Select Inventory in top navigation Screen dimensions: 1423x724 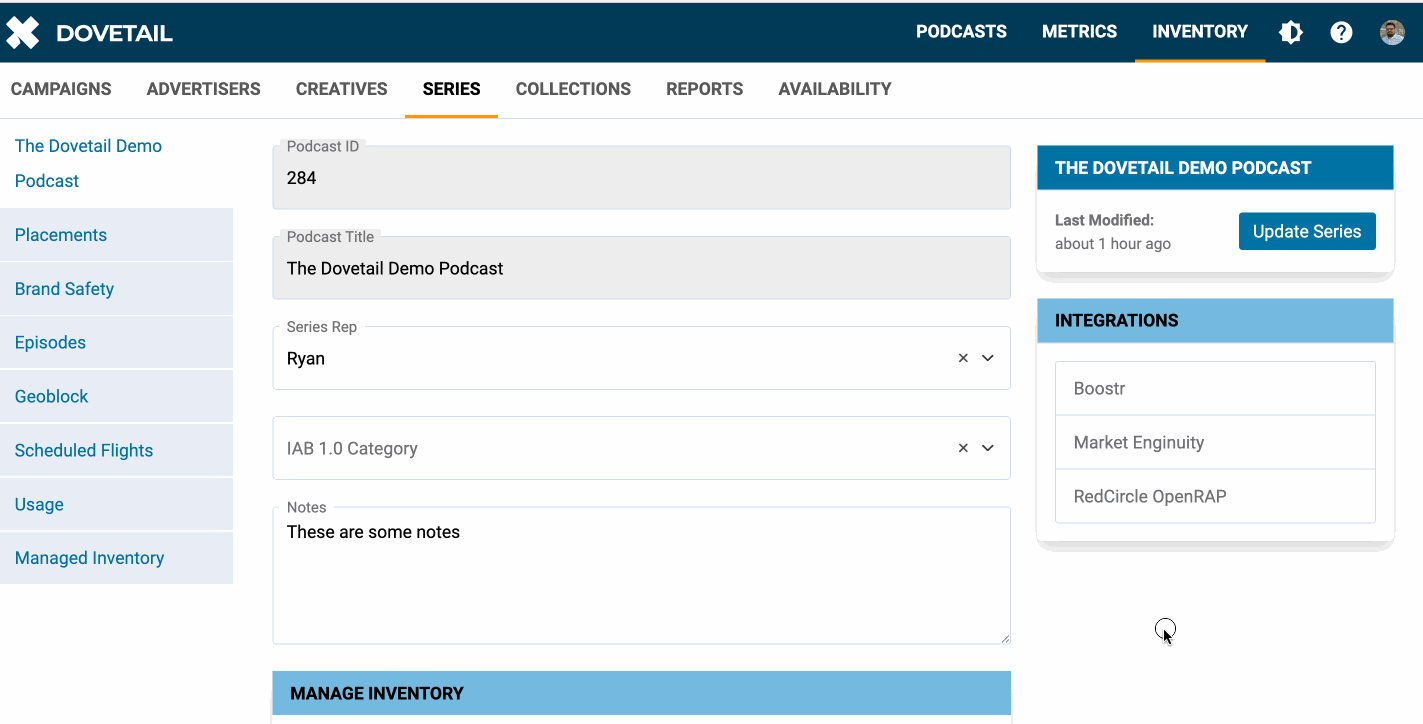[1200, 32]
